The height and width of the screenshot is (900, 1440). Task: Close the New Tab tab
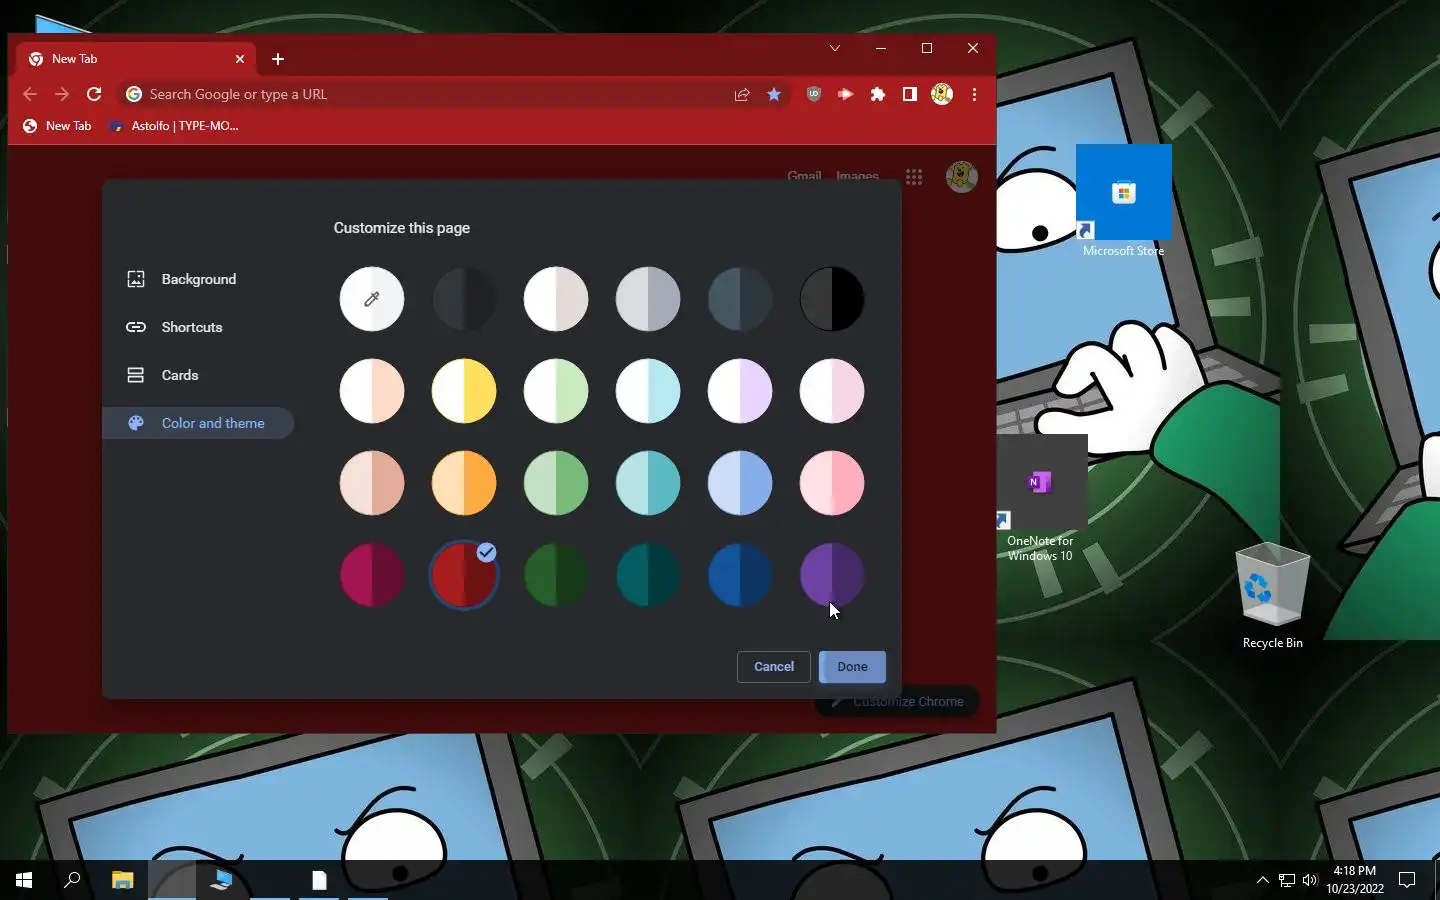click(x=240, y=59)
